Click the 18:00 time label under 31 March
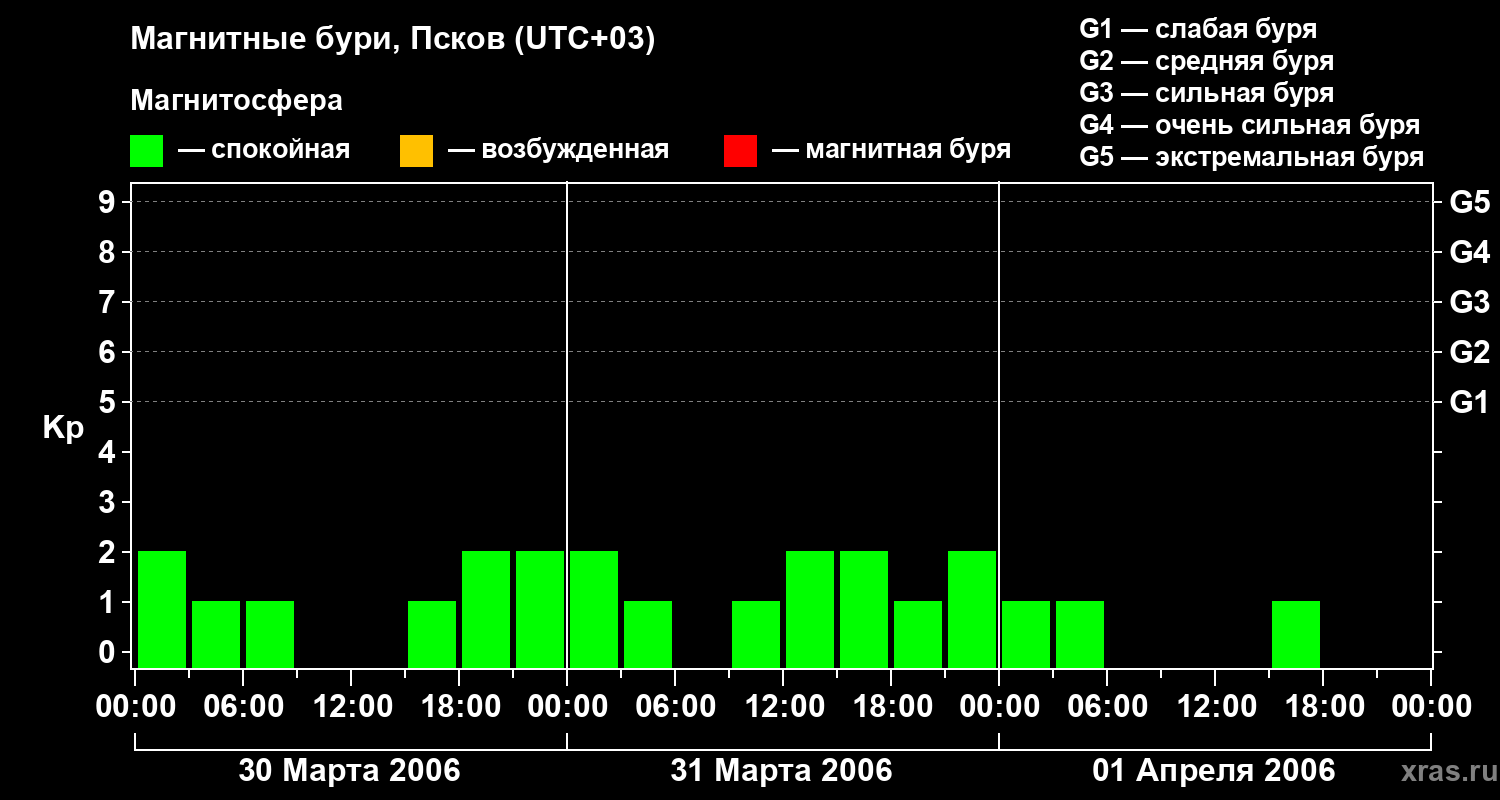Viewport: 1500px width, 800px height. [891, 707]
